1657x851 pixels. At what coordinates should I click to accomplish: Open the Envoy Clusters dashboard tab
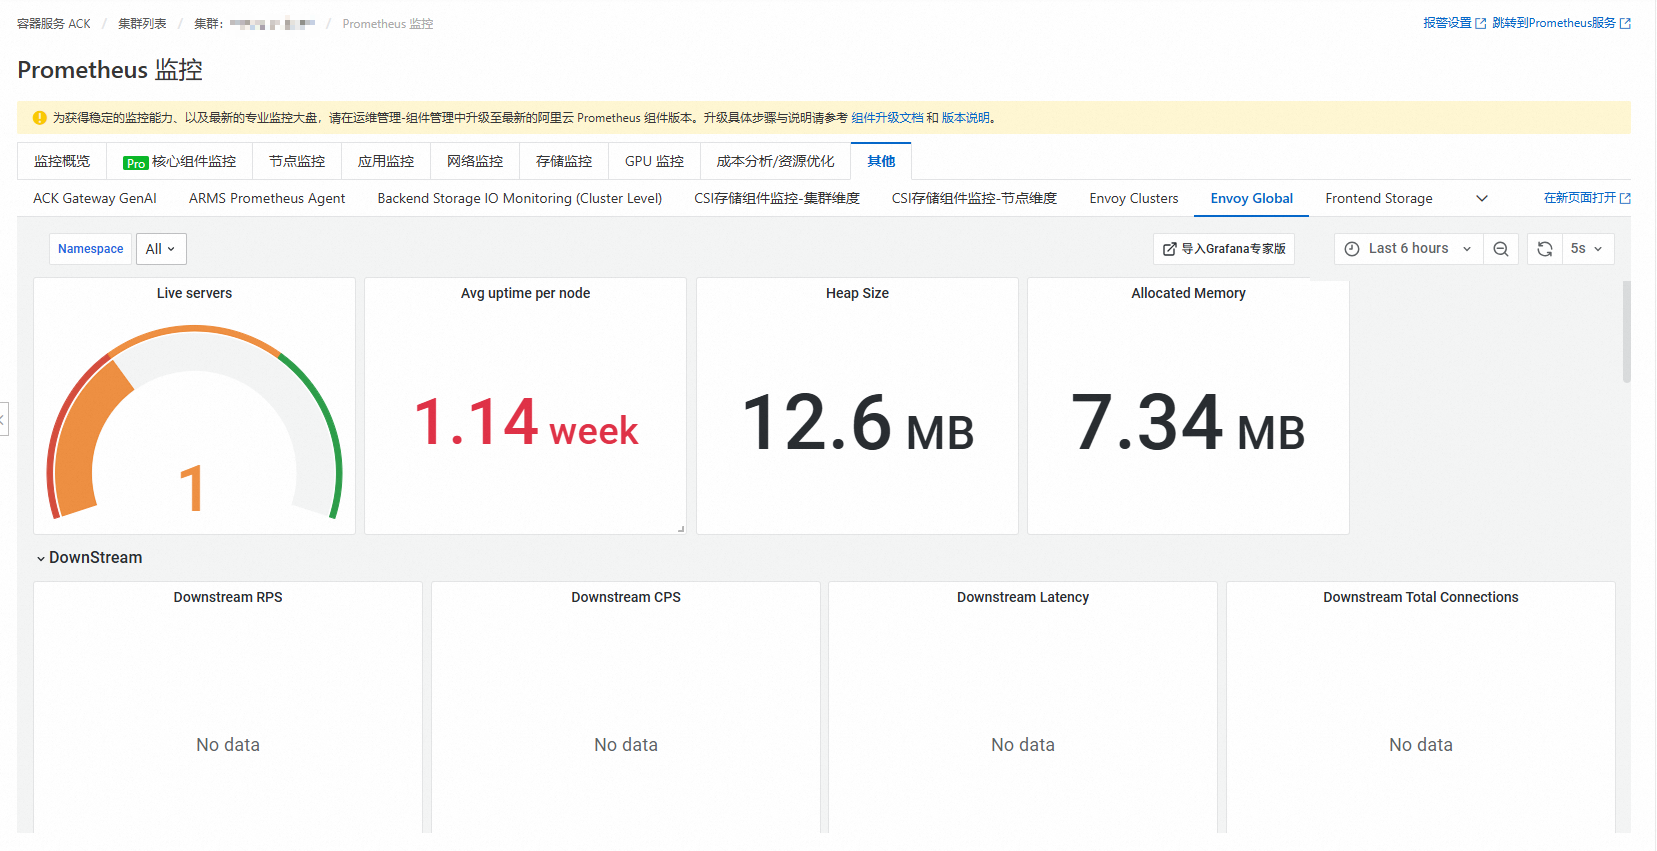tap(1134, 198)
